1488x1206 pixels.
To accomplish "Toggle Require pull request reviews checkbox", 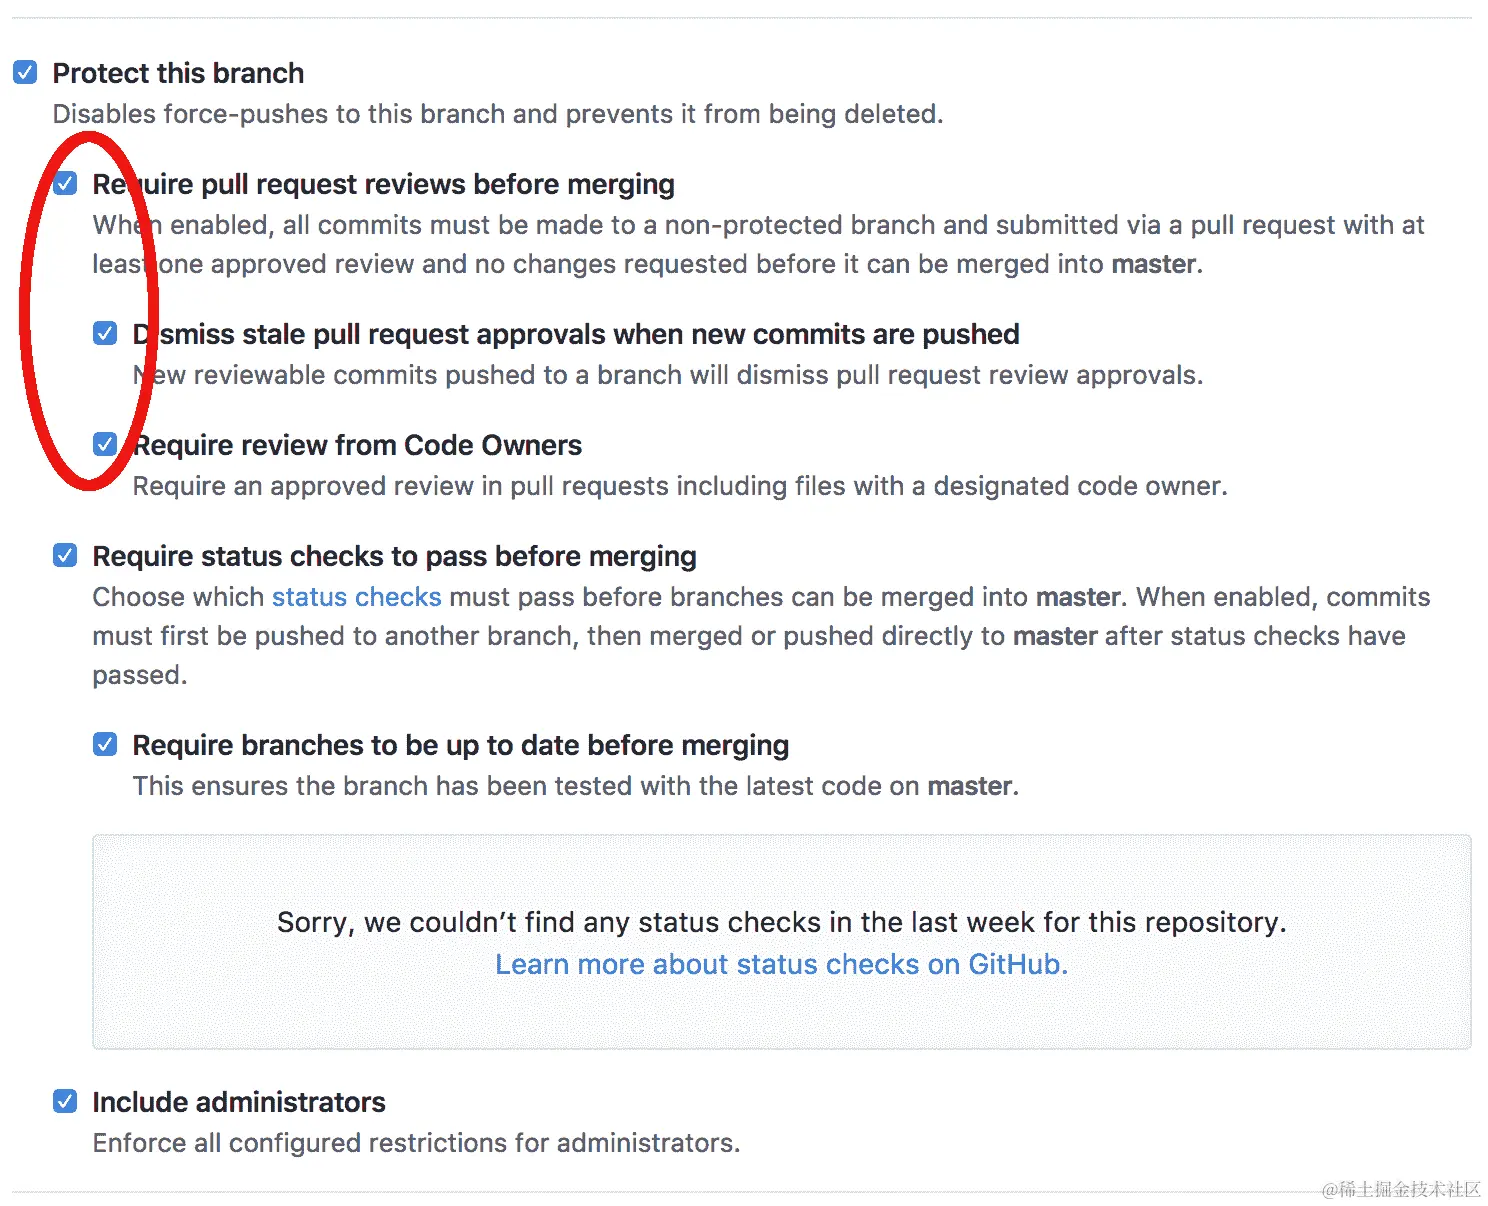I will click(x=66, y=183).
